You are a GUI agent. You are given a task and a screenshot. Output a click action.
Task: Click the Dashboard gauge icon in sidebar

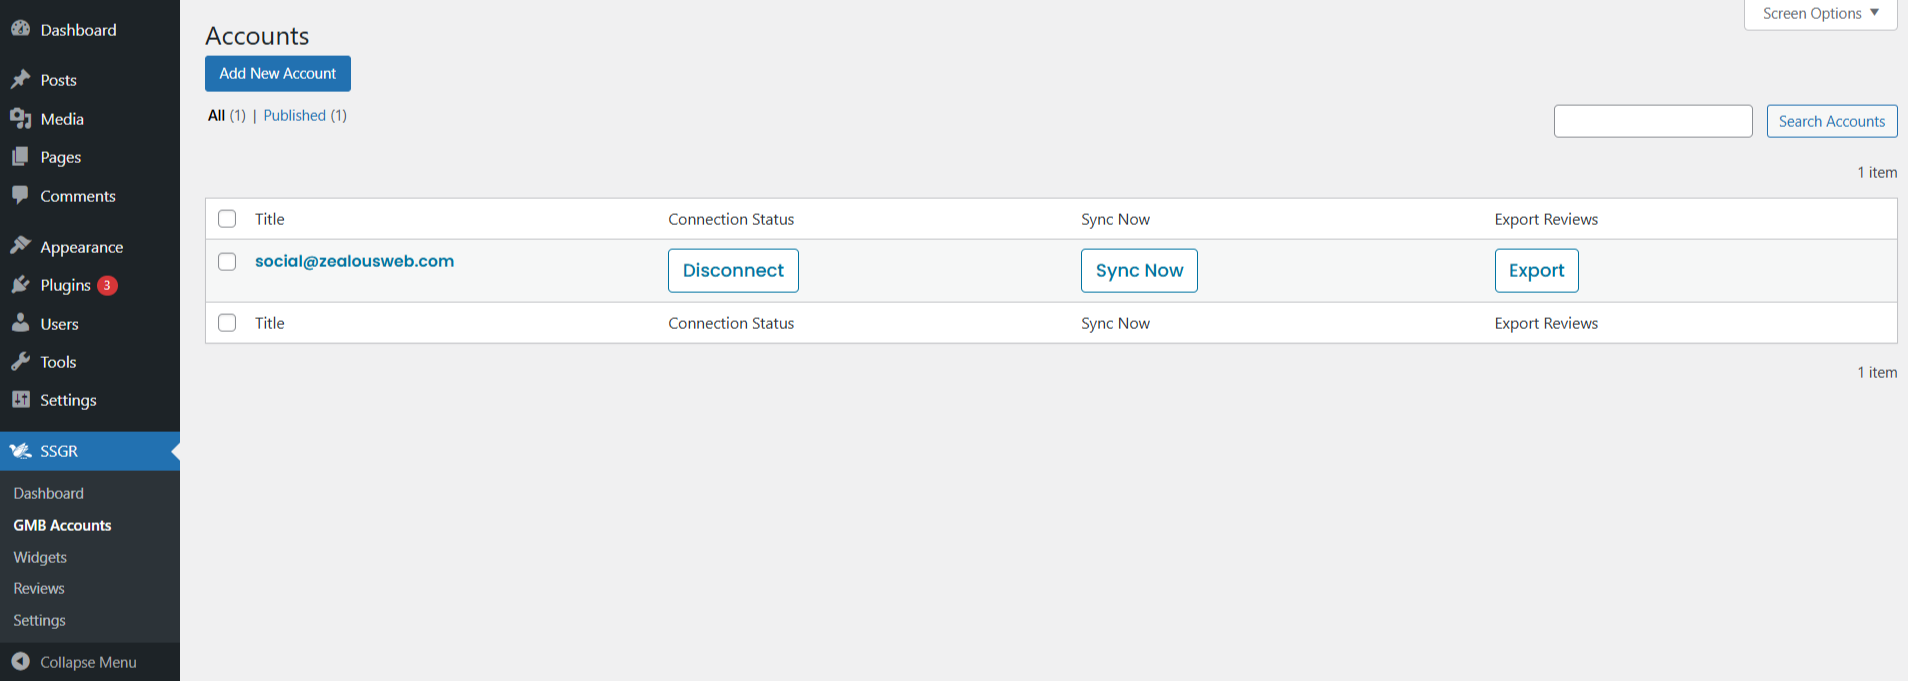(20, 29)
